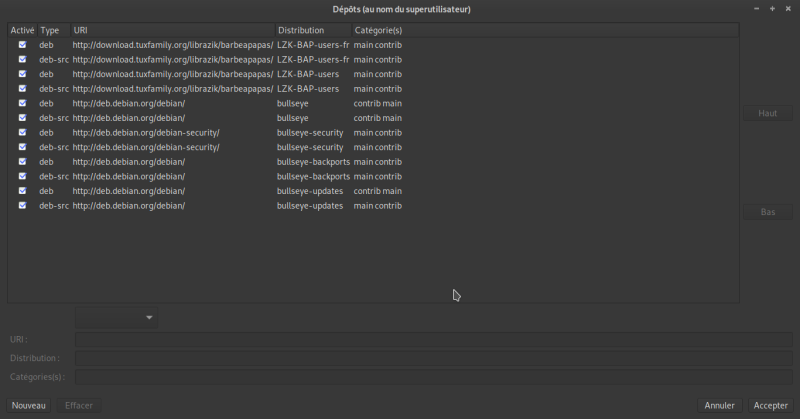Viewport: 800px width, 419px height.
Task: Select the debian URI in the deb bullseye row
Action: pos(129,103)
